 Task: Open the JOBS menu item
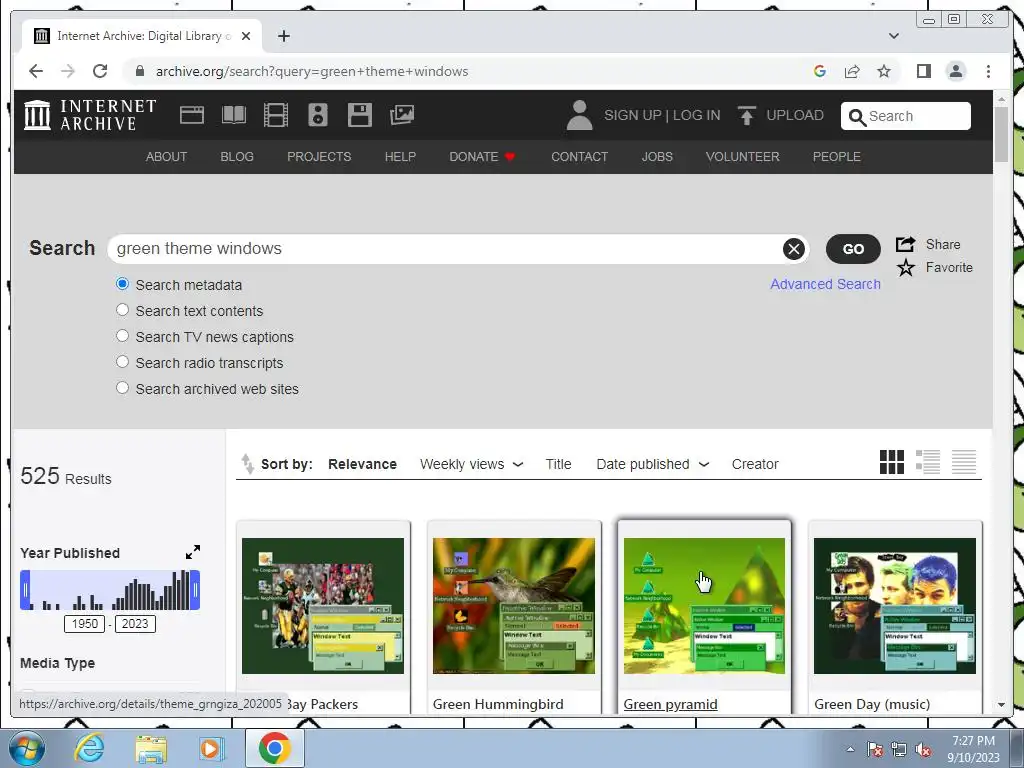click(657, 157)
